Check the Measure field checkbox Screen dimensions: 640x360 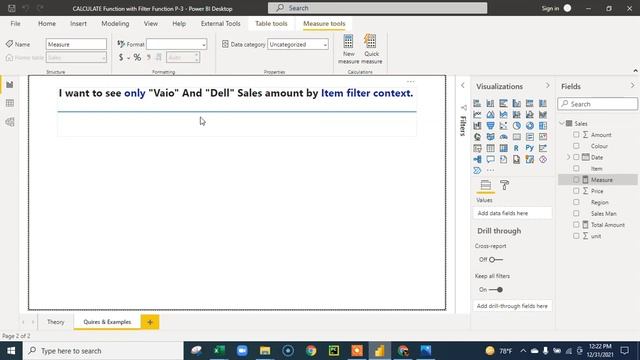(x=576, y=180)
